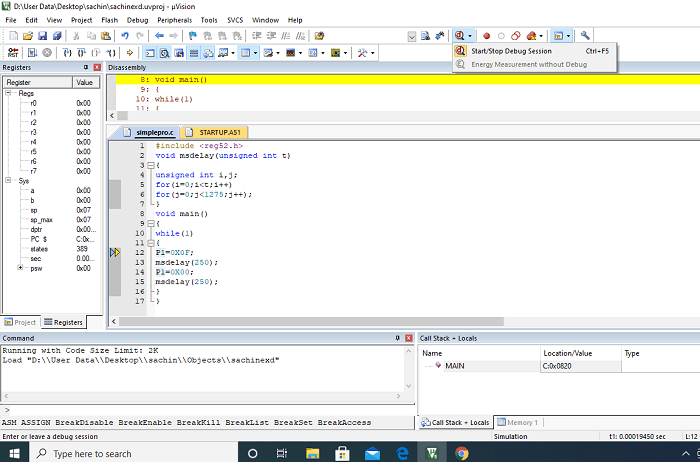Click the editor horizontal scrollbar
Viewport: 700px width, 462px height.
[x=312, y=321]
